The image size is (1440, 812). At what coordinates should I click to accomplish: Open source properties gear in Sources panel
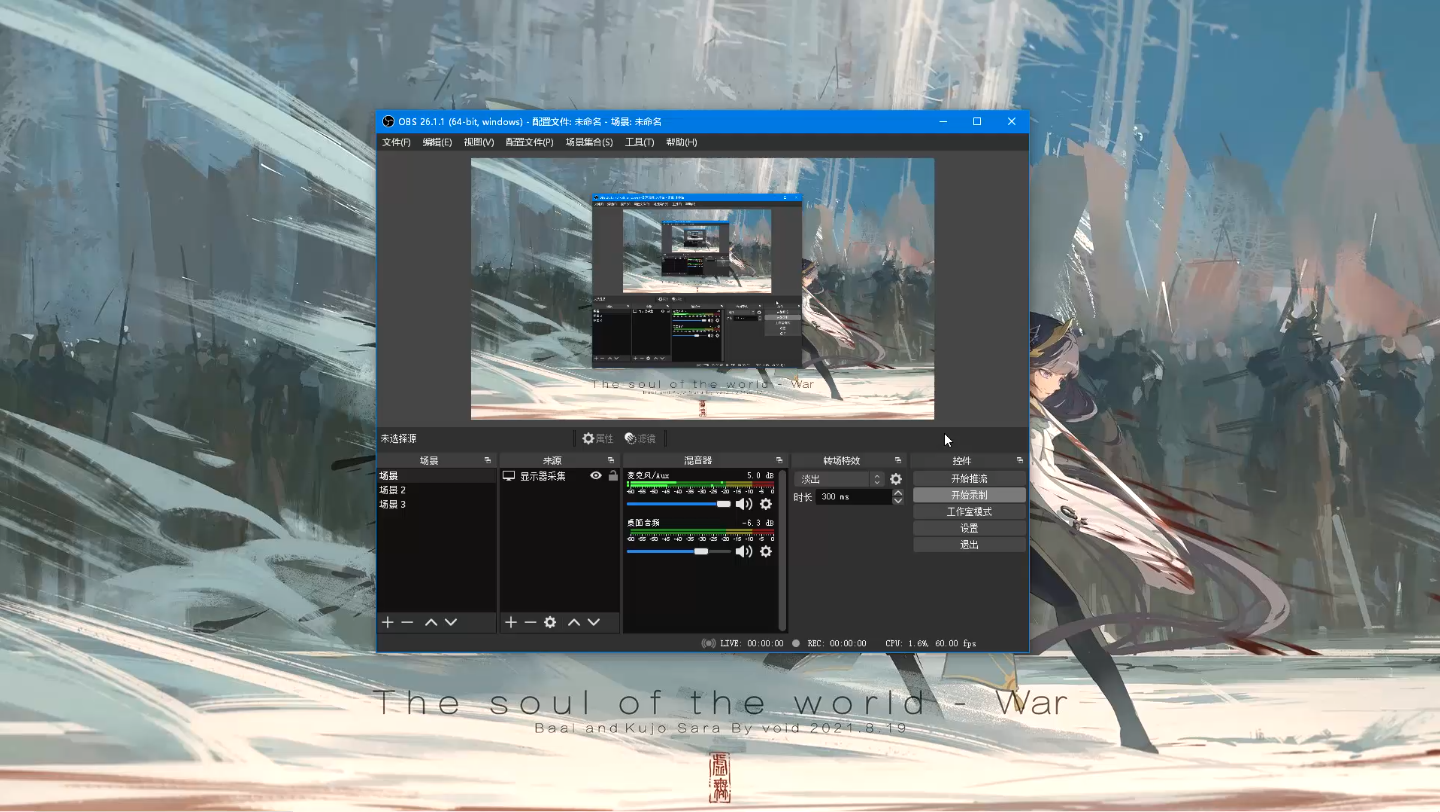(550, 622)
